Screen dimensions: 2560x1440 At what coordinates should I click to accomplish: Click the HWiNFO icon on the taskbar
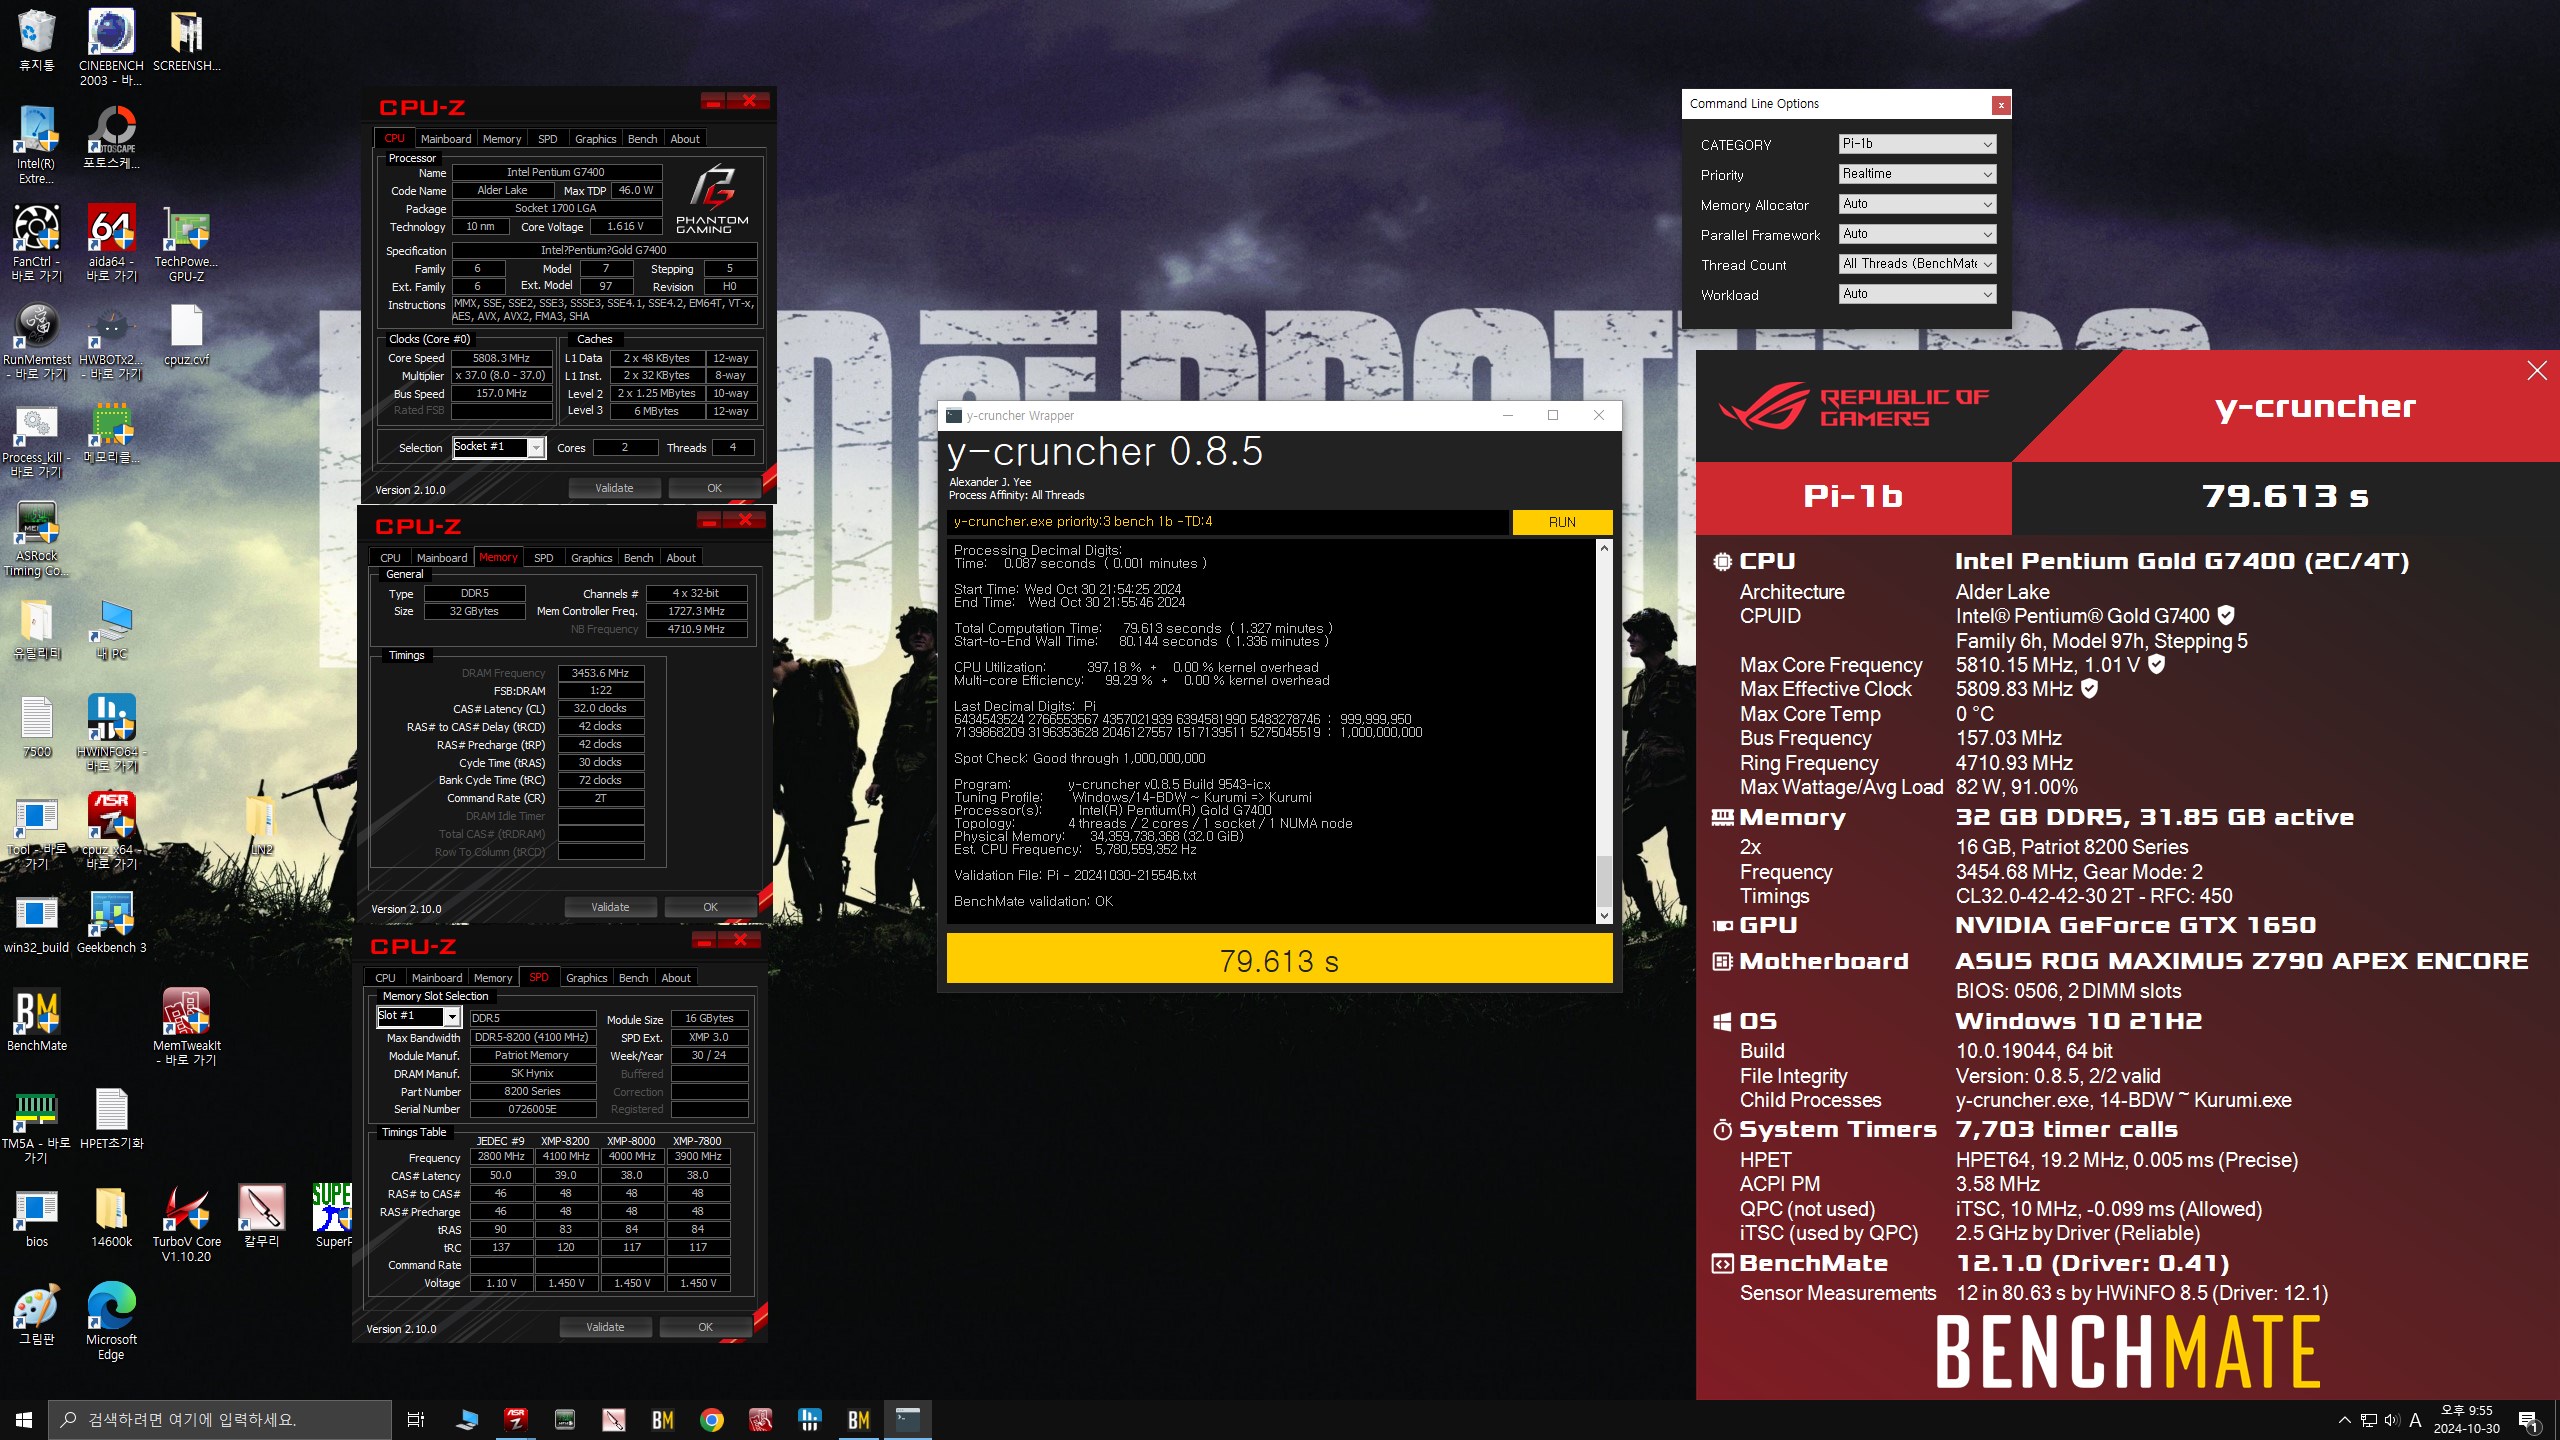[x=810, y=1420]
